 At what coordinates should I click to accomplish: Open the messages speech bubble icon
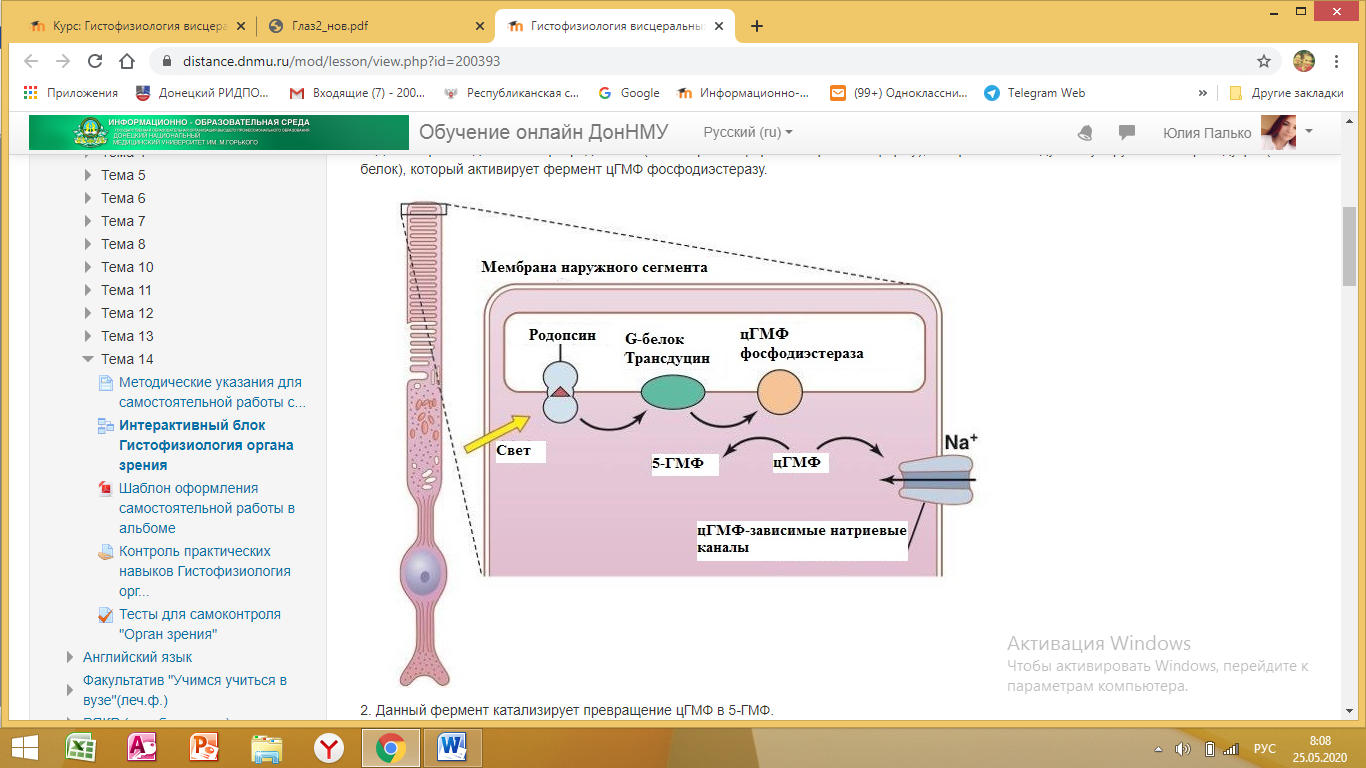(1127, 133)
